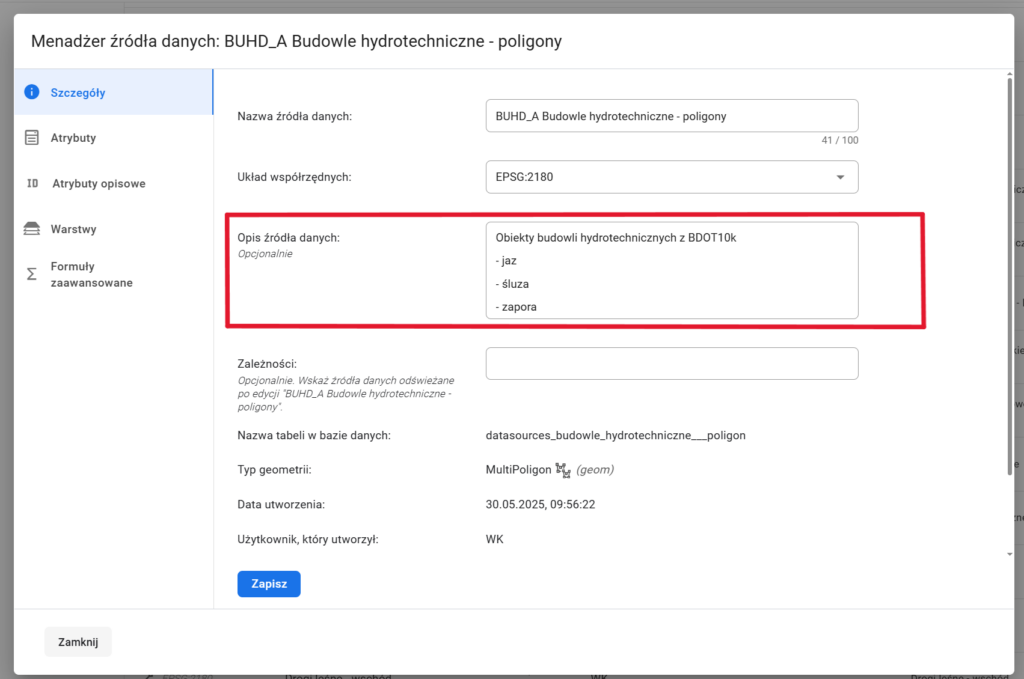
Task: Go to the Atrybuty opisowe tab
Action: [98, 184]
